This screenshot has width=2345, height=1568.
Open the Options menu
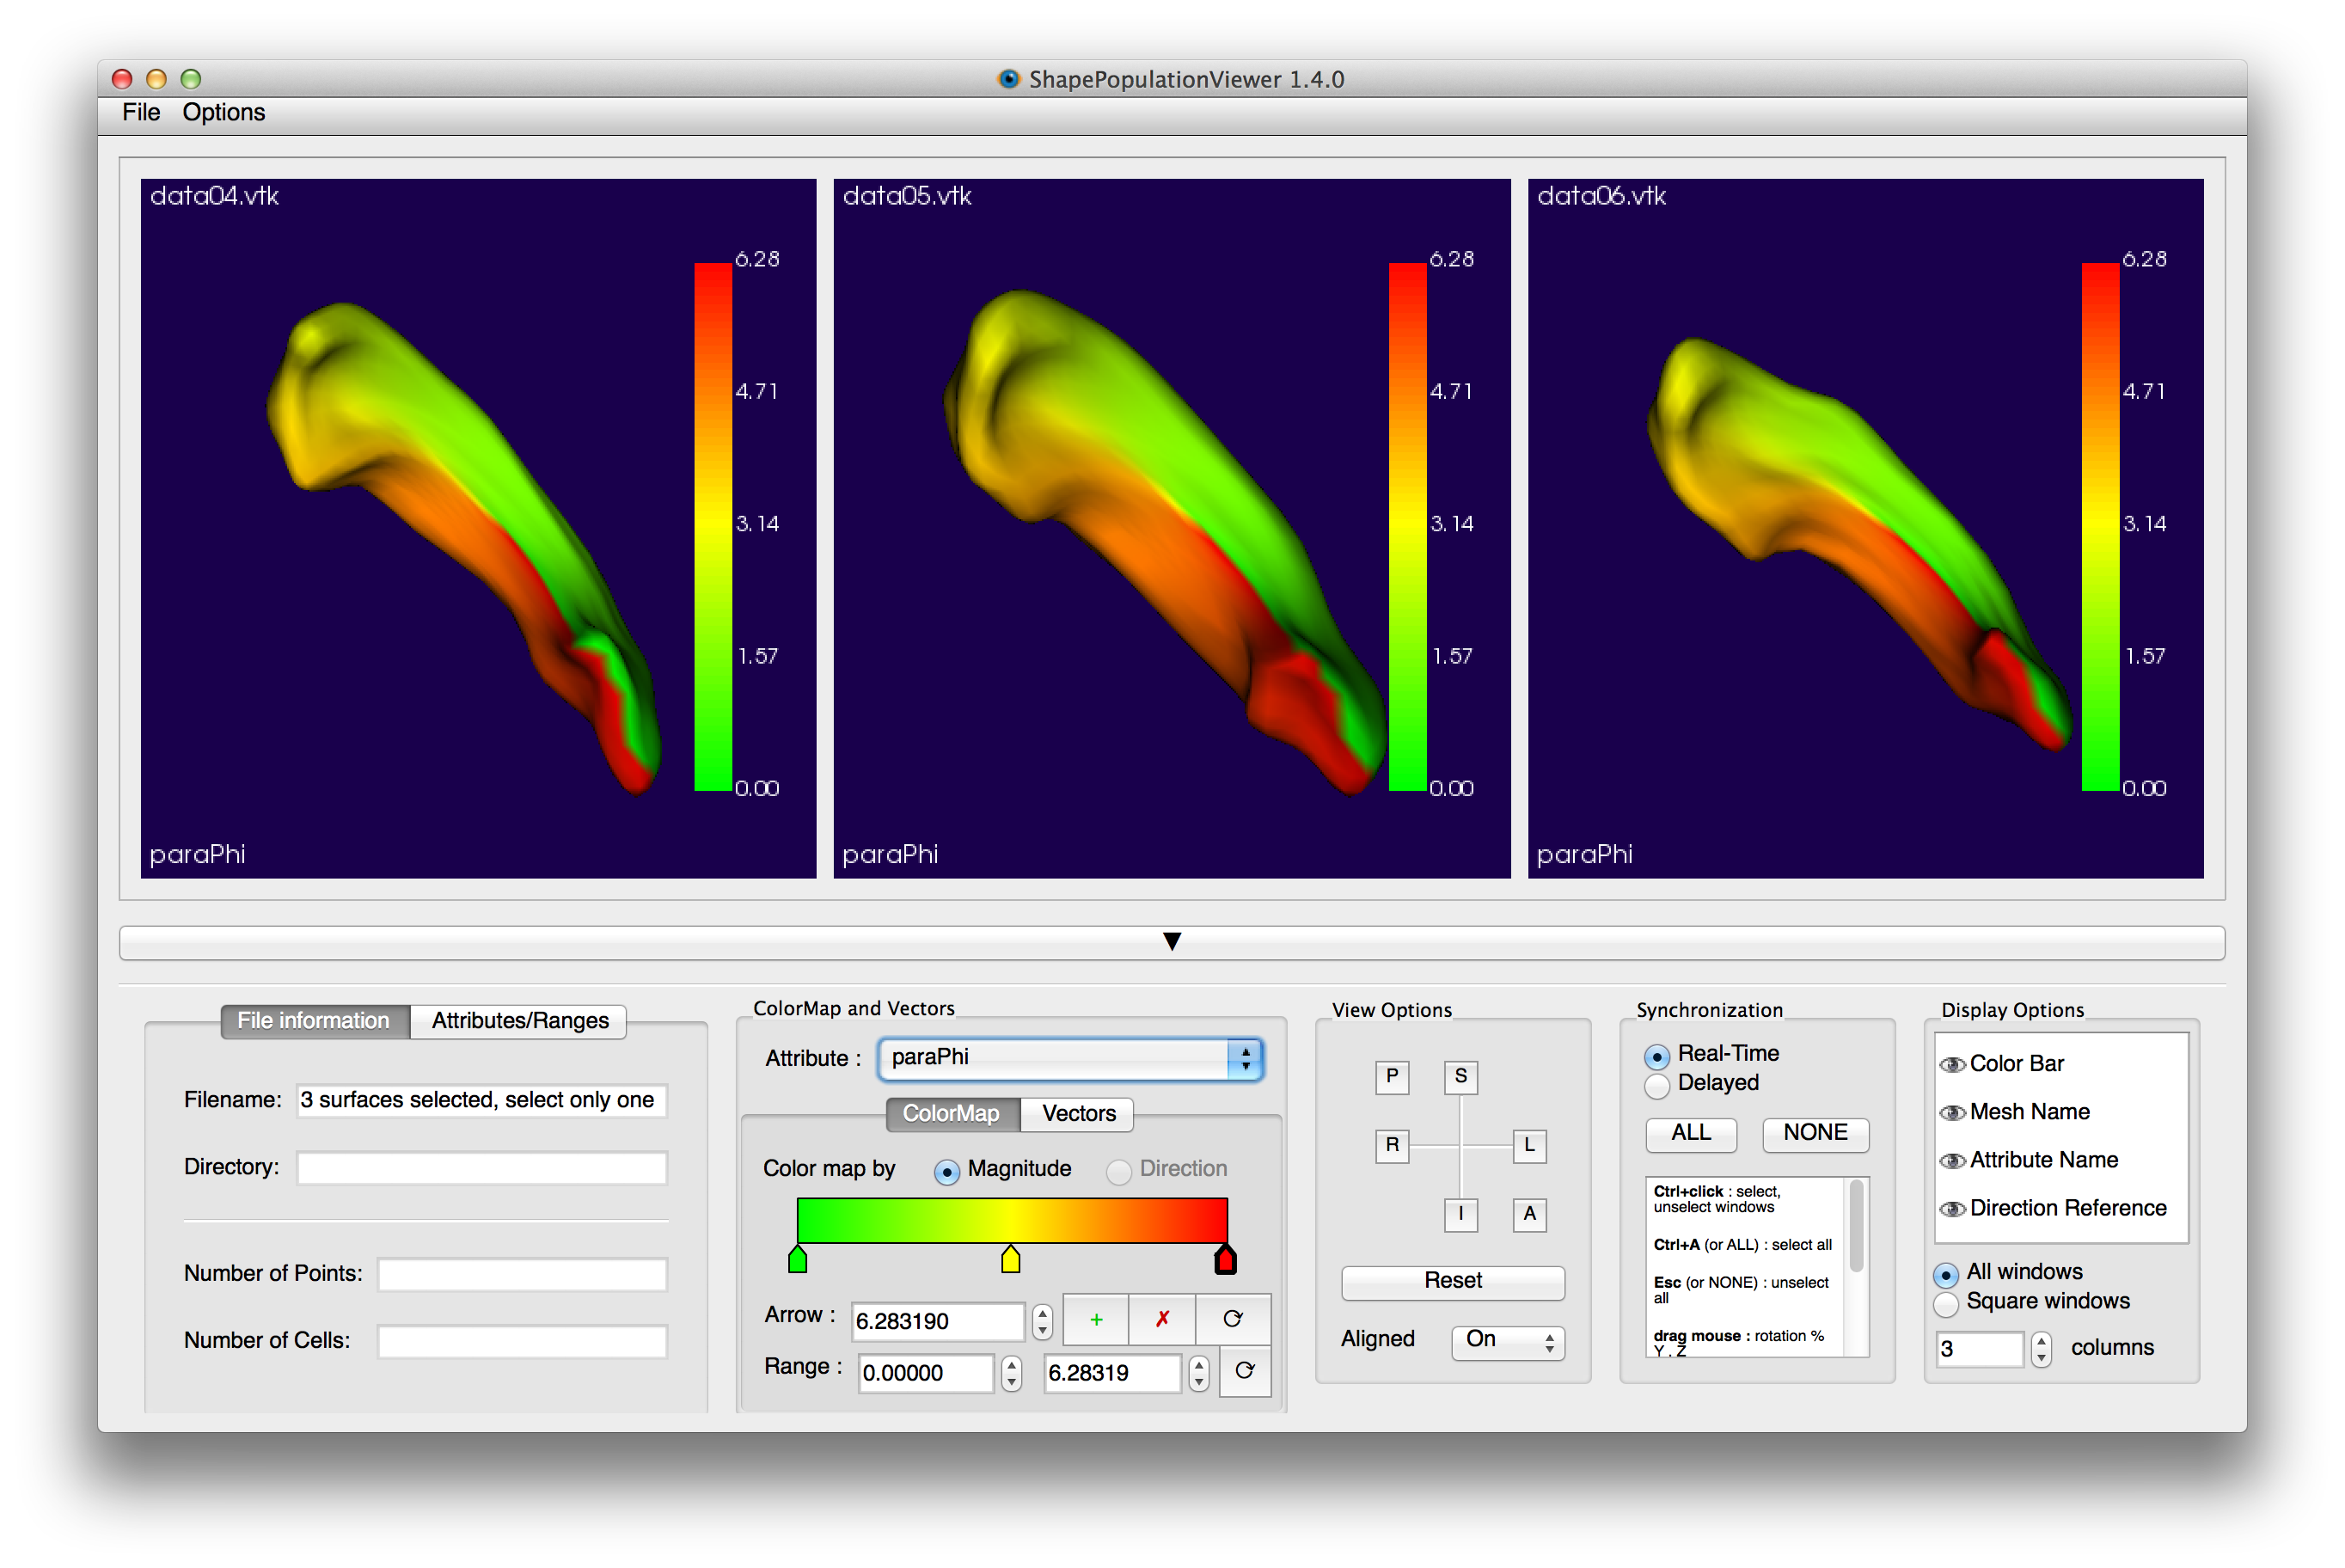point(223,112)
